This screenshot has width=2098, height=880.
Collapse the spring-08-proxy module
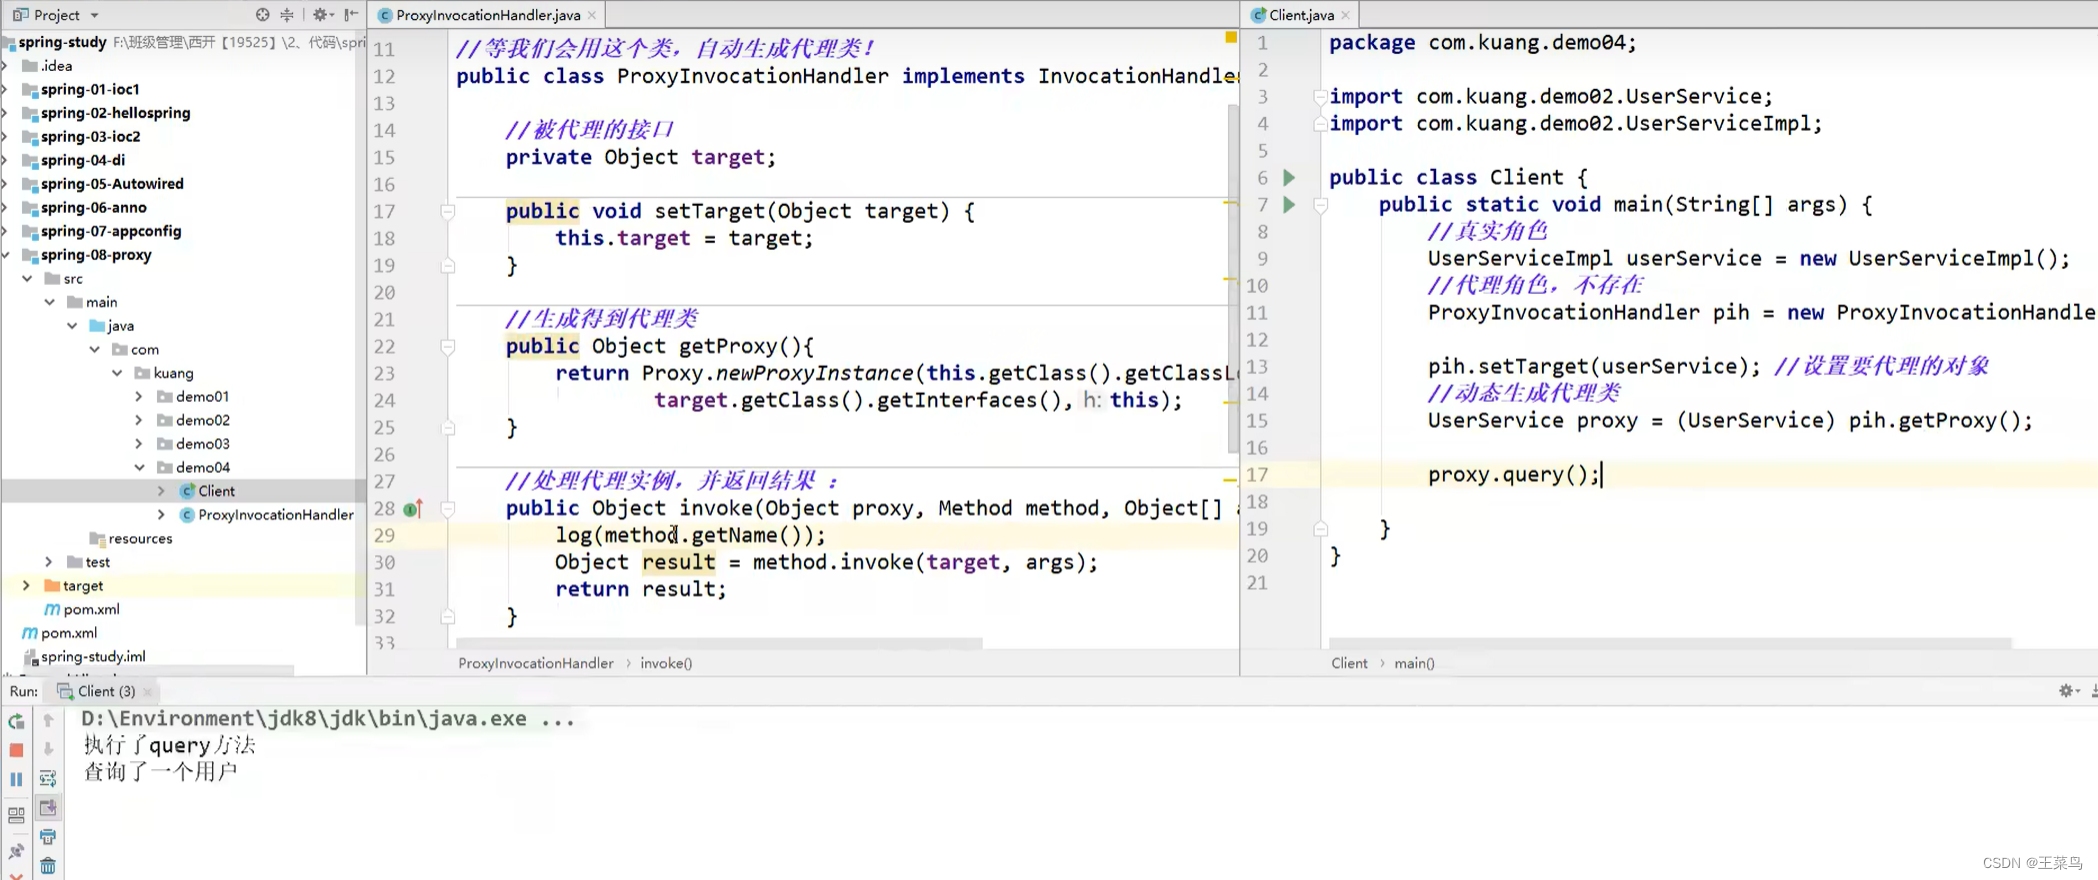(6, 255)
